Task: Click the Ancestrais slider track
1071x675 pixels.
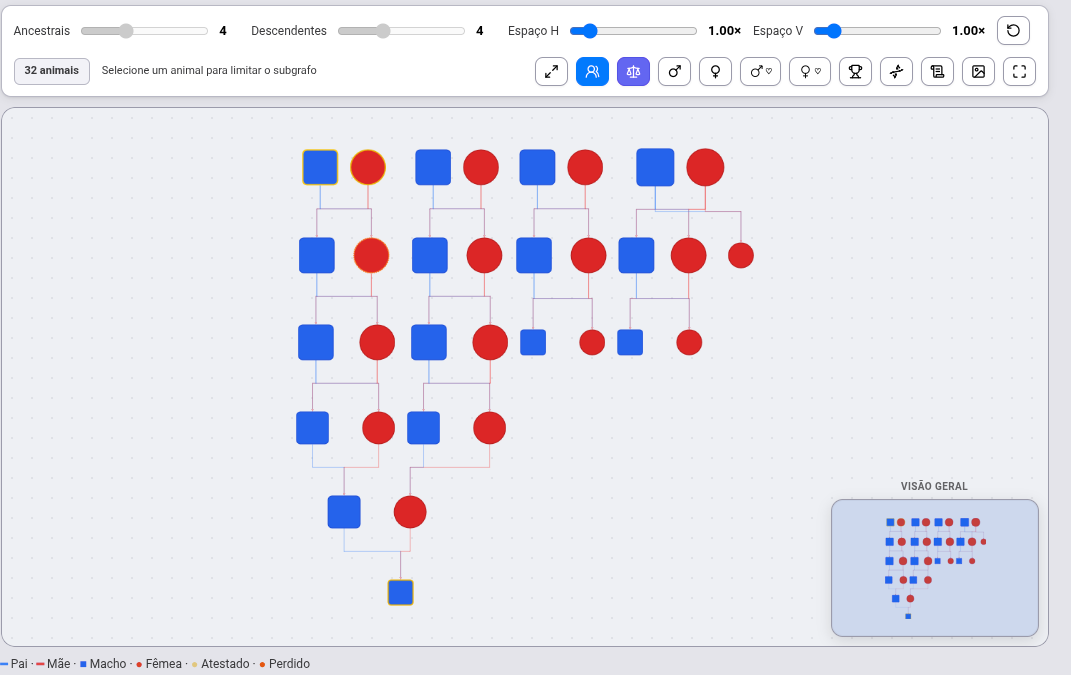Action: tap(144, 31)
